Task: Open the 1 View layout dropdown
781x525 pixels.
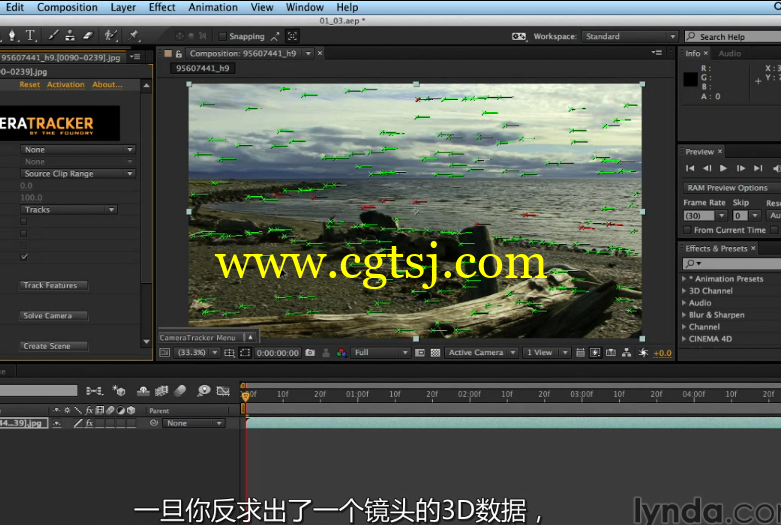Action: click(546, 353)
